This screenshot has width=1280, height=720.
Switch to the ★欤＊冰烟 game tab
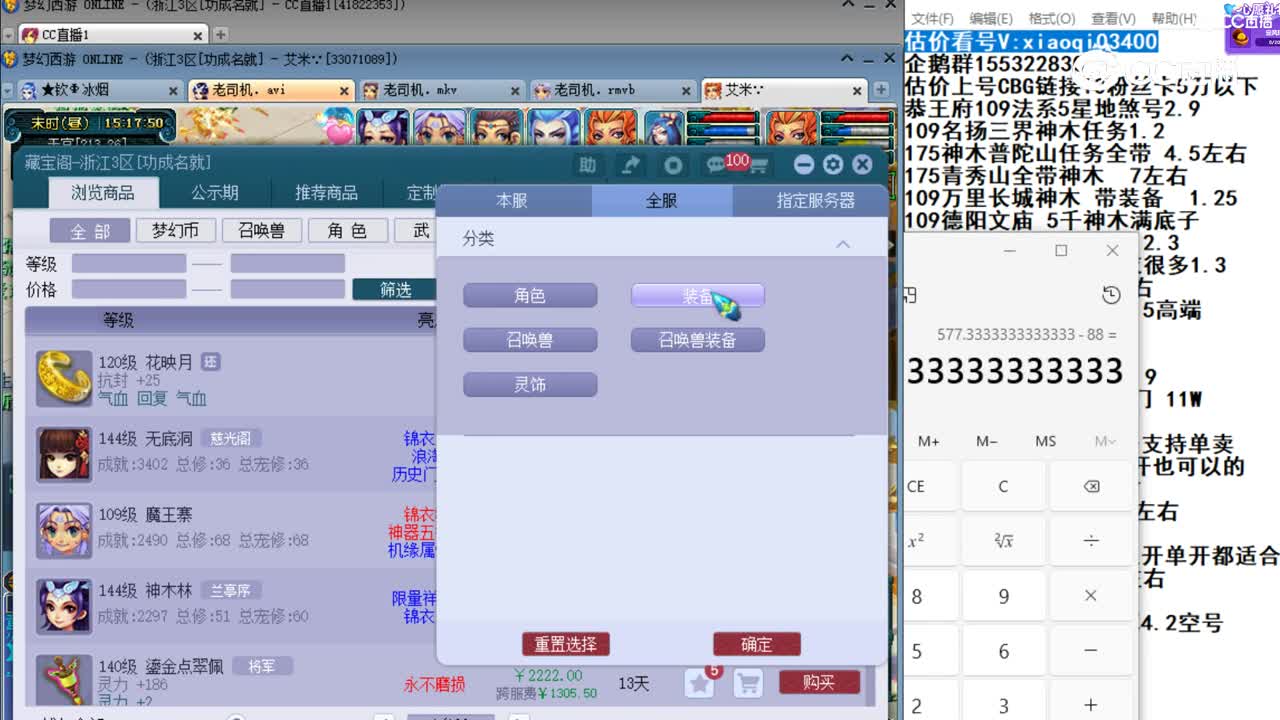coord(100,90)
